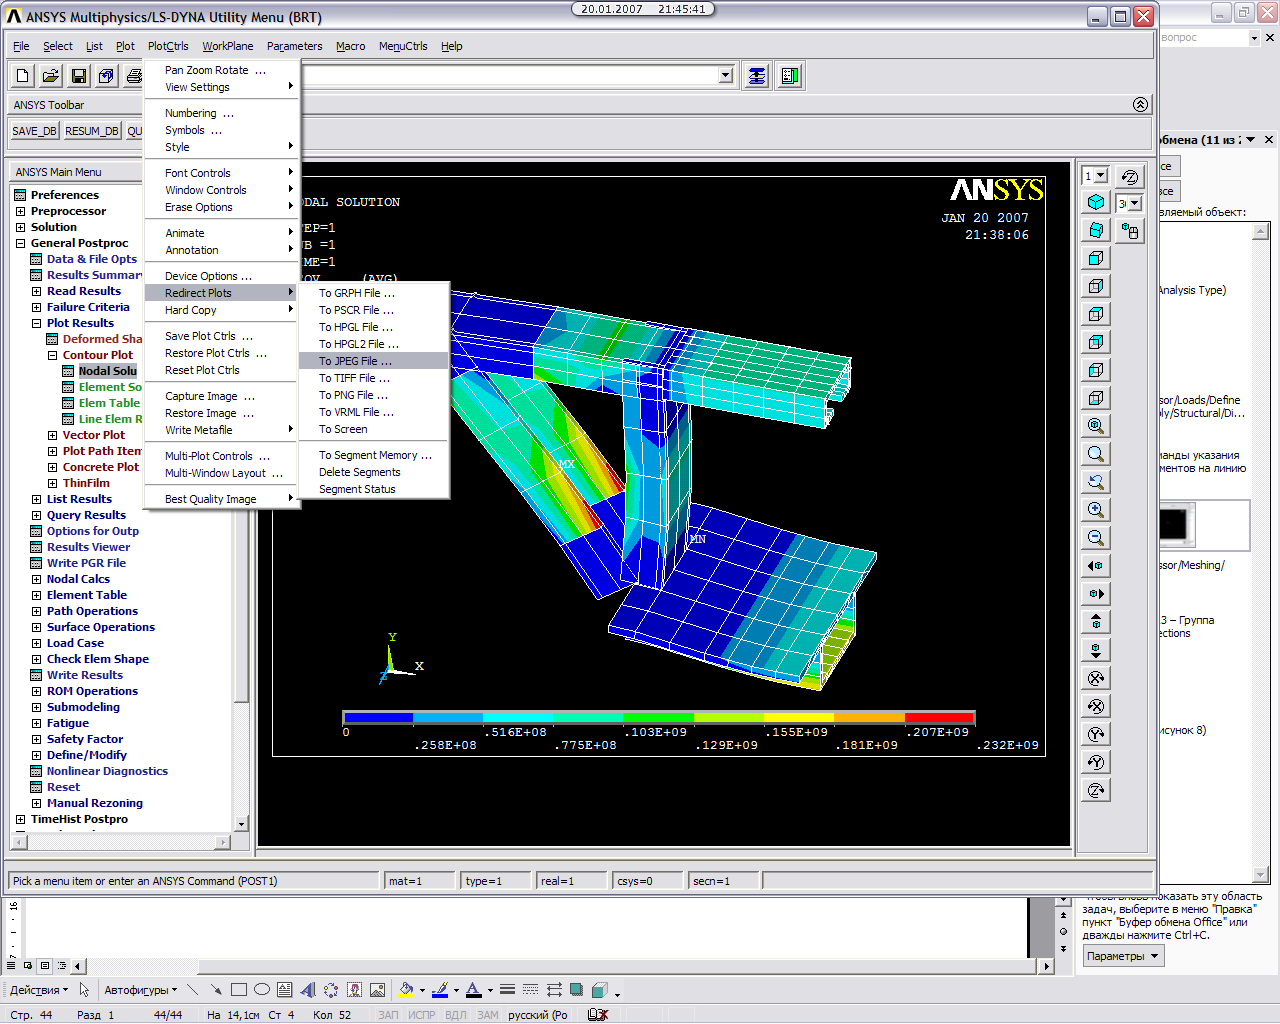Click the Contact Manager icon
This screenshot has height=1024, width=1280.
click(x=790, y=76)
